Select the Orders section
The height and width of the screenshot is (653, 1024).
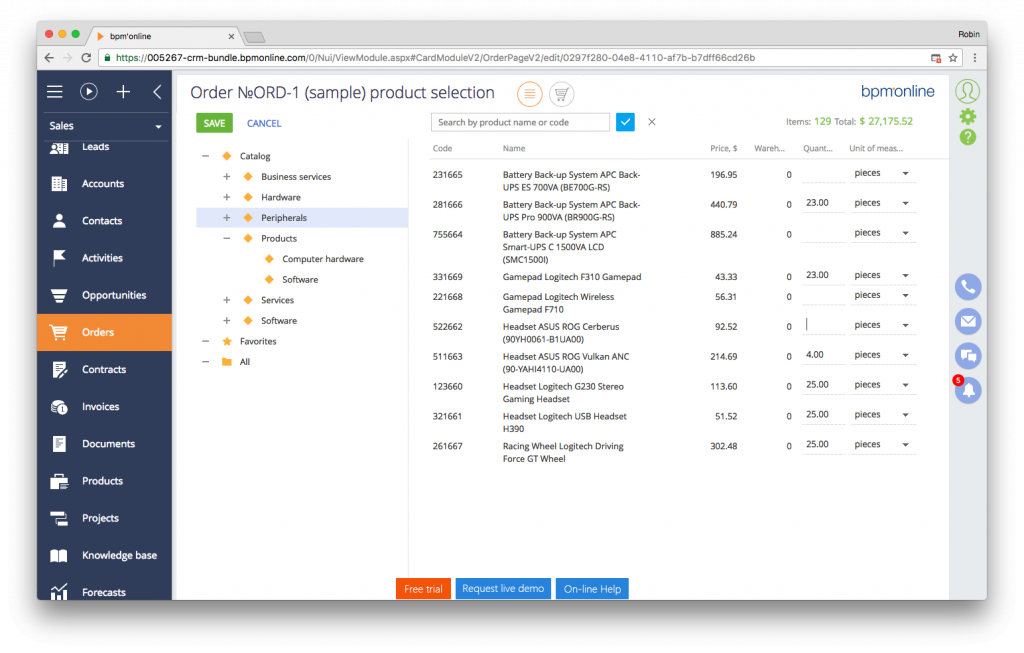click(x=104, y=332)
